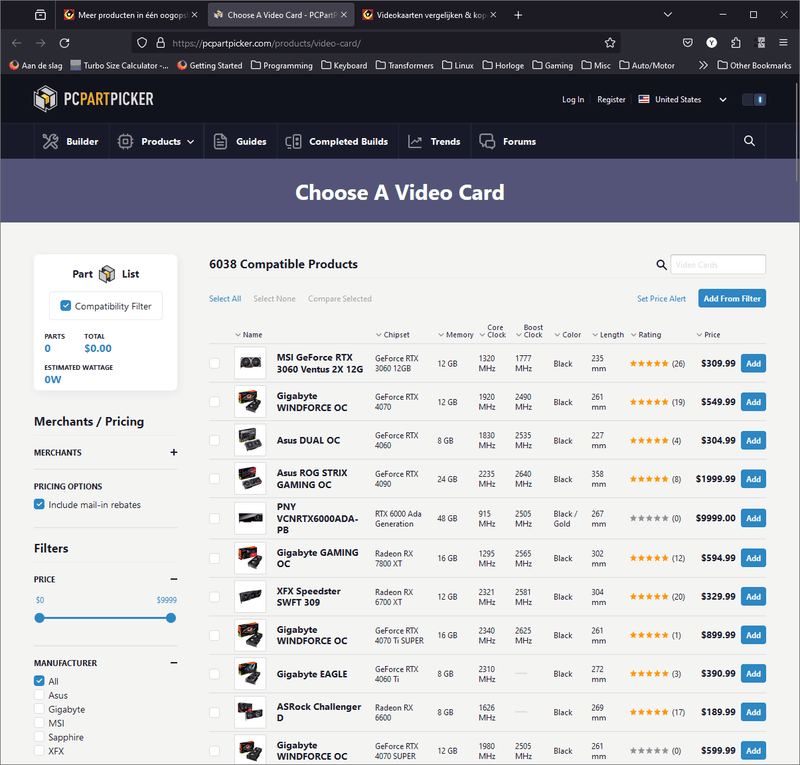Click the maximum price slider handle
The width and height of the screenshot is (800, 765).
pyautogui.click(x=171, y=618)
